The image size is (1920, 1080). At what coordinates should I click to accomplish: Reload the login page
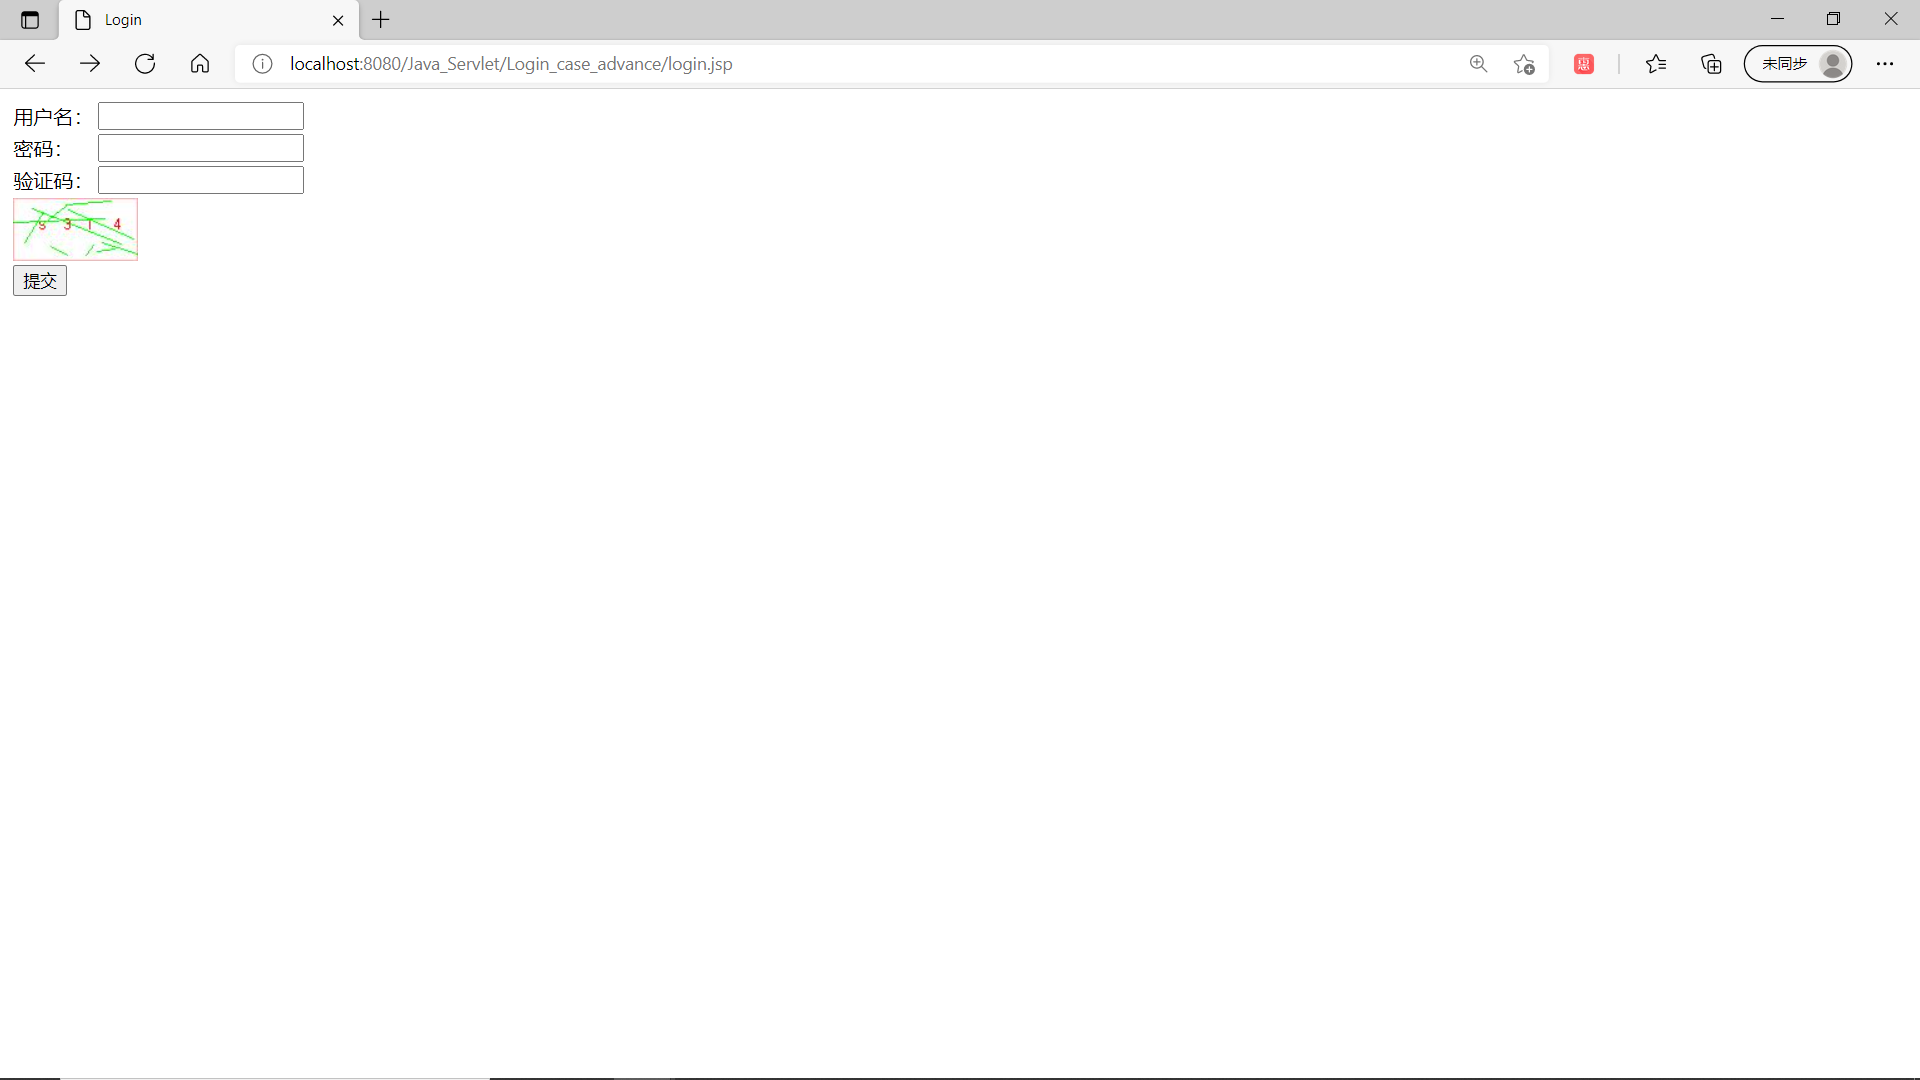[x=145, y=64]
